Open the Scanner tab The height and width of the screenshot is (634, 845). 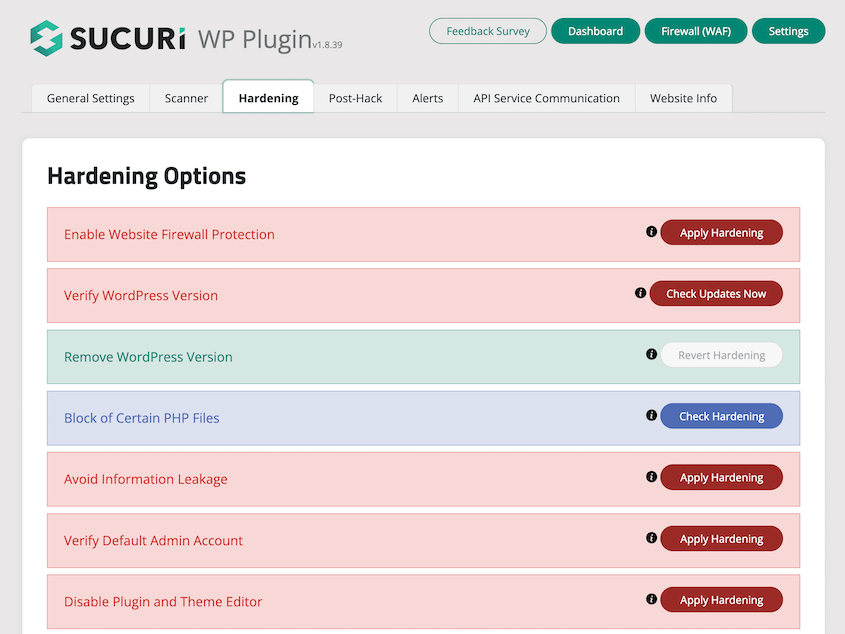tap(186, 98)
